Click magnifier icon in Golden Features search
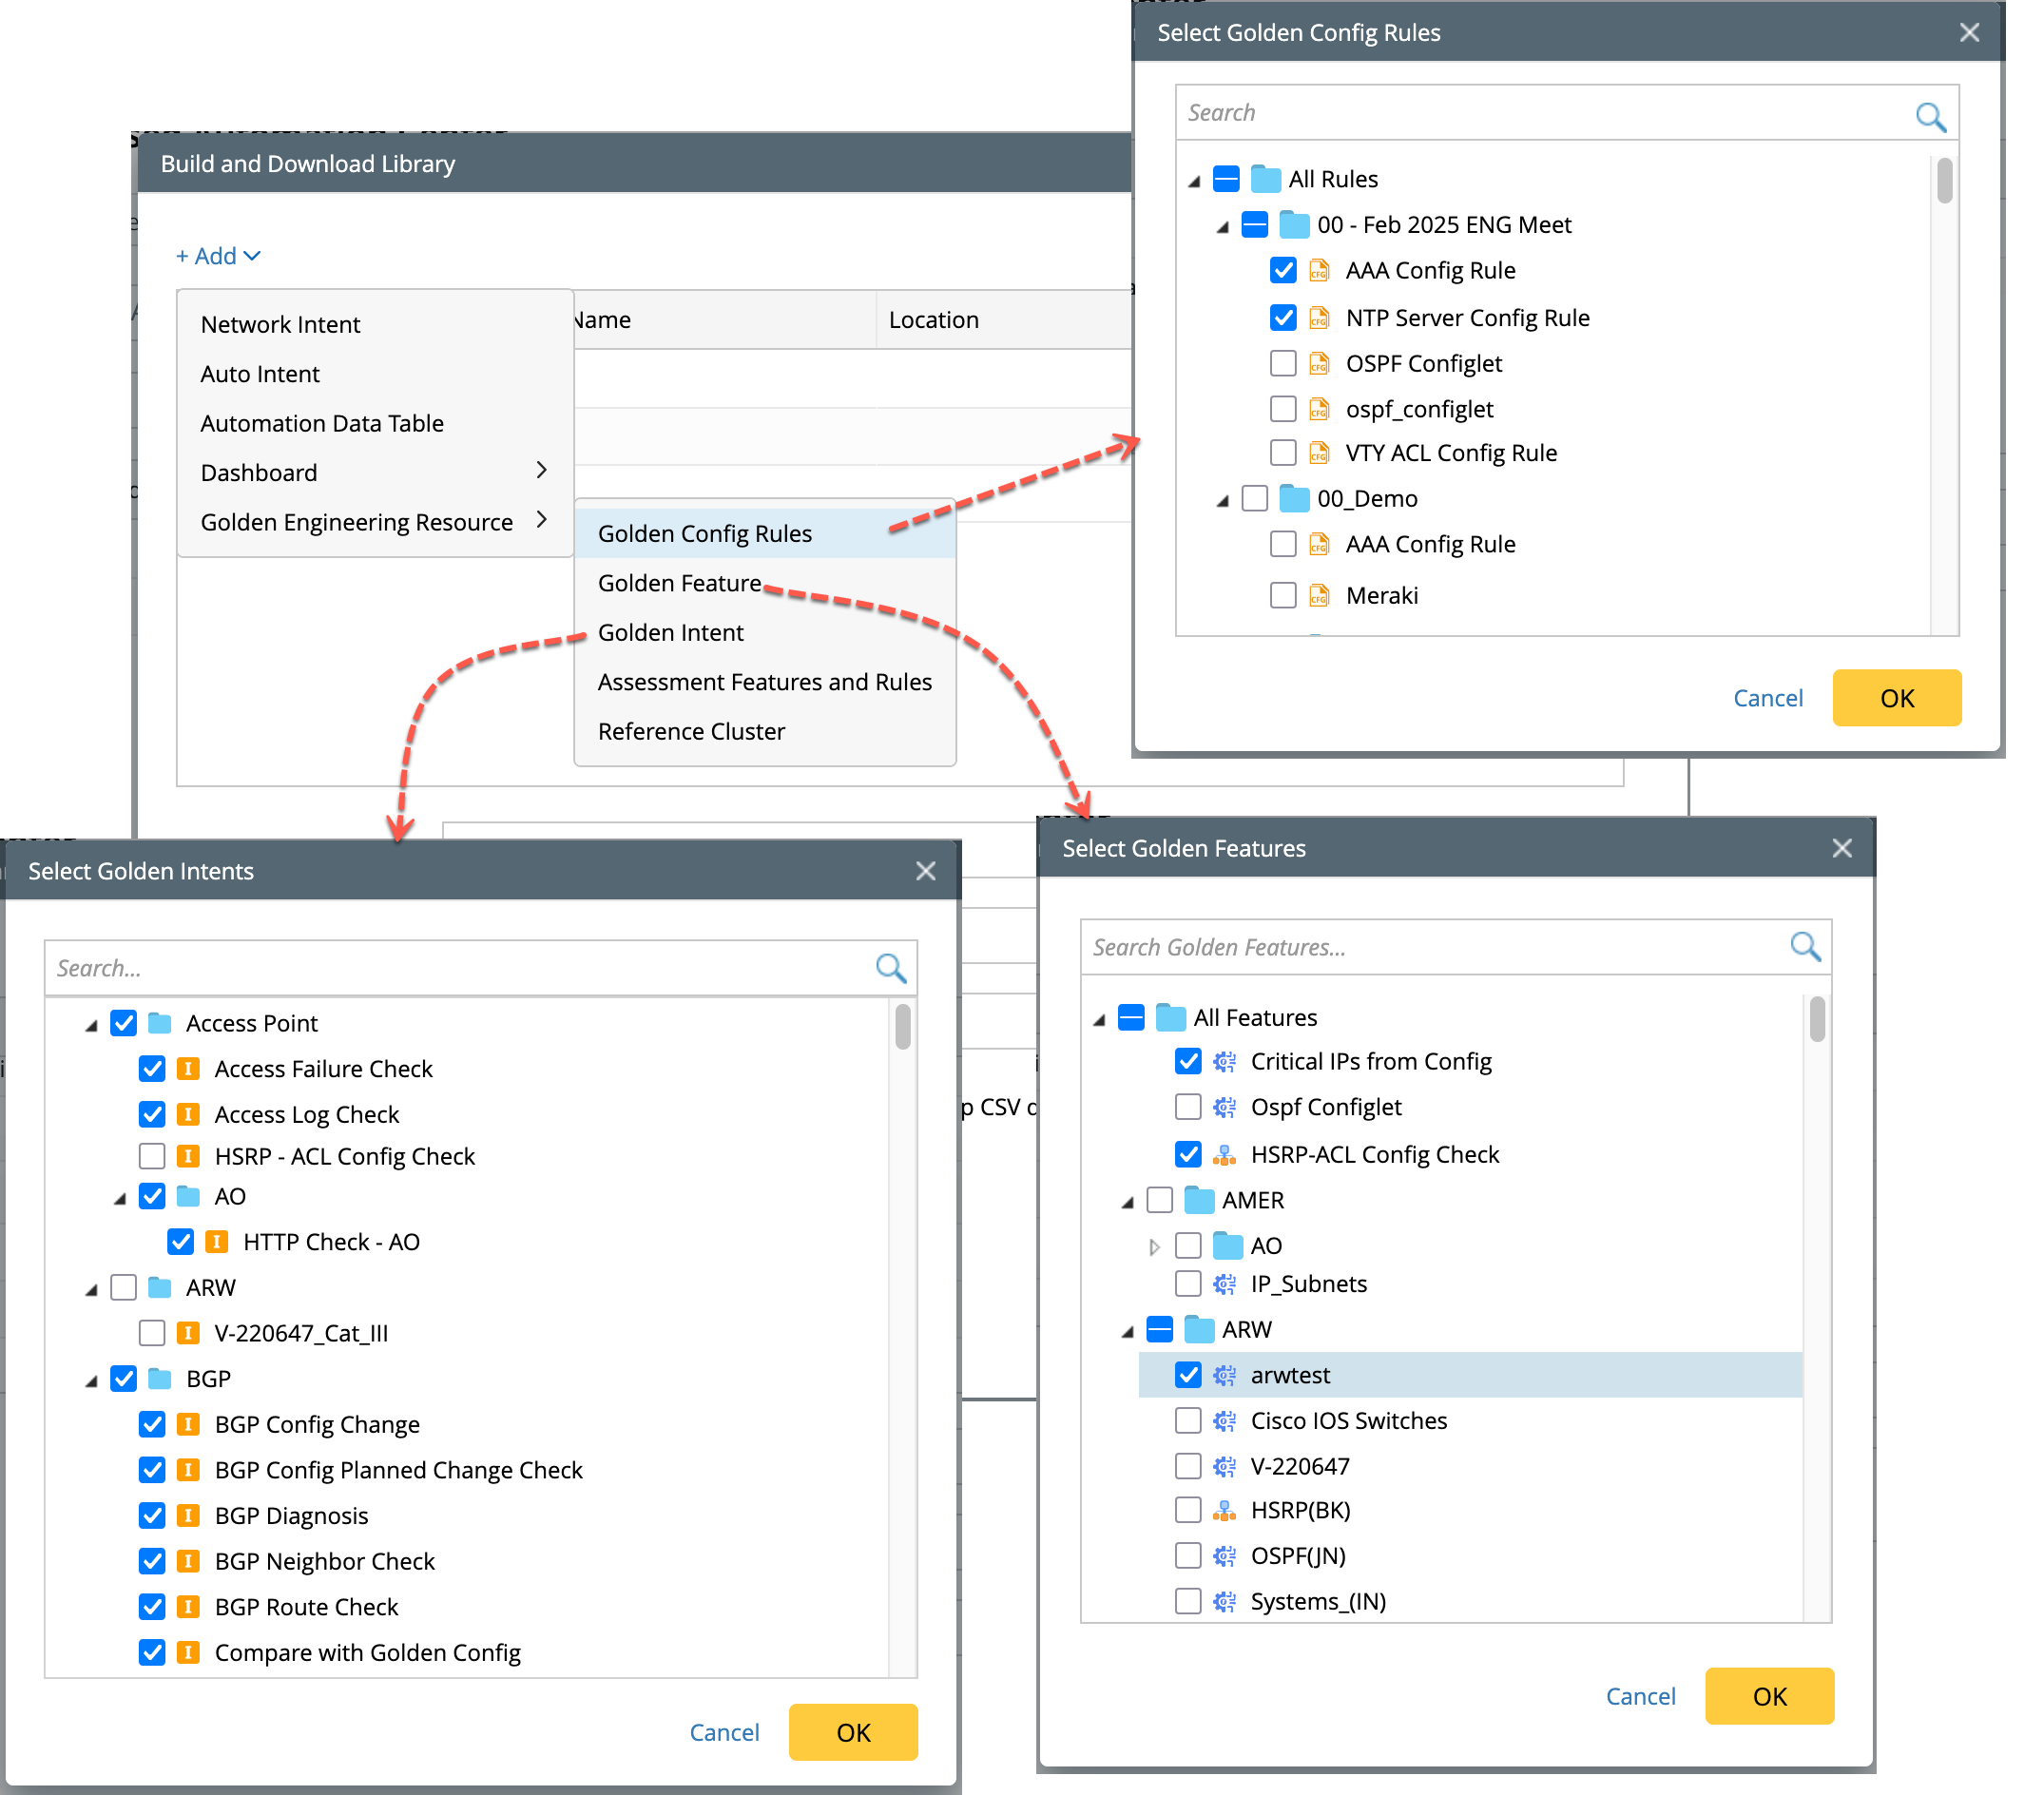 [x=1804, y=946]
